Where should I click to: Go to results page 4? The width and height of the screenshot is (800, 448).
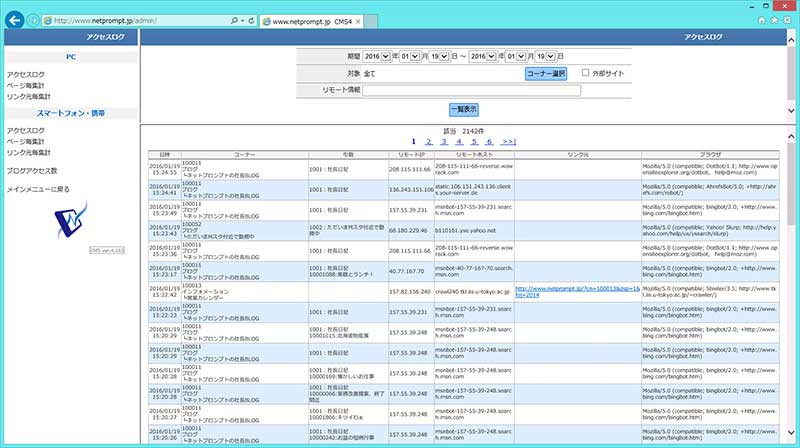[459, 141]
